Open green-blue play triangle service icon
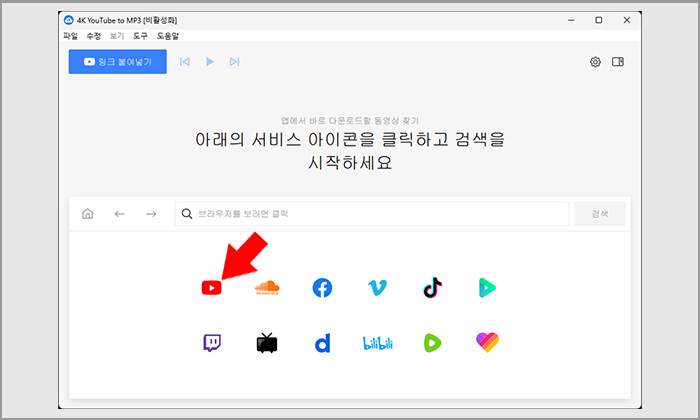The image size is (700, 420). [487, 288]
